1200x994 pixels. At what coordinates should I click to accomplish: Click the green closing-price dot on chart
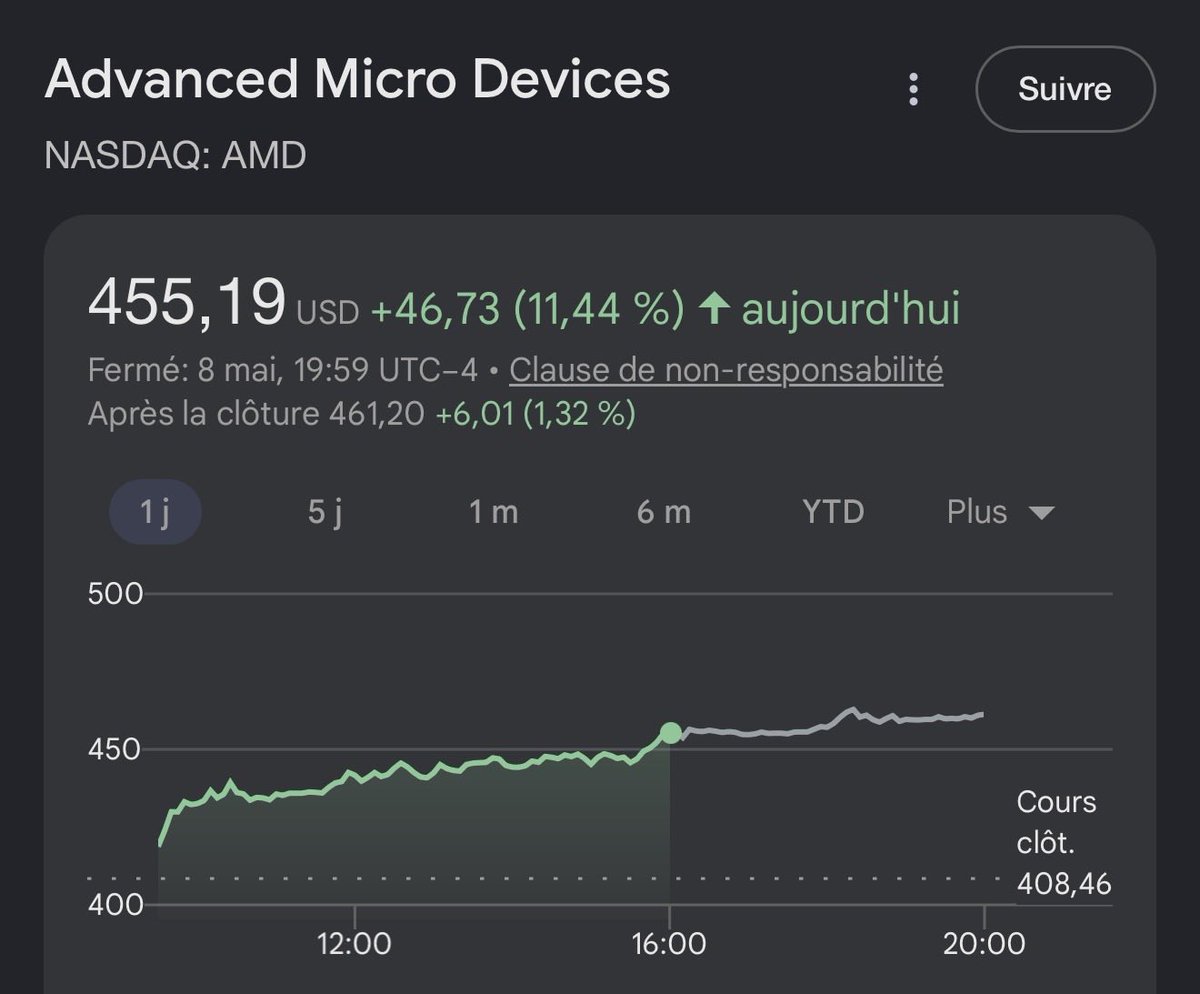point(670,733)
